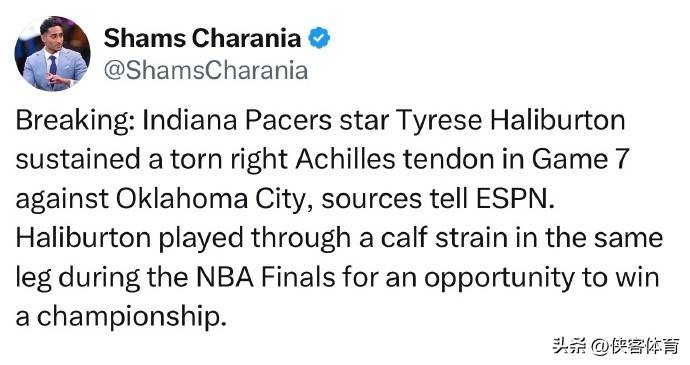
Task: Click the @侠客体育 watermark handle
Action: point(635,346)
